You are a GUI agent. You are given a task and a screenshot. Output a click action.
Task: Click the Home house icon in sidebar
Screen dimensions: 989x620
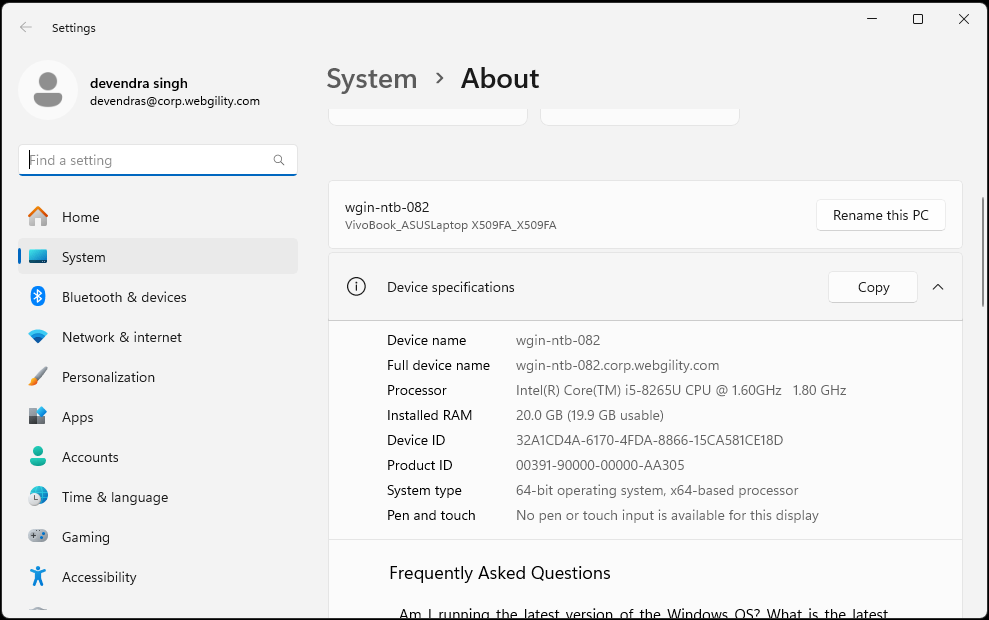[38, 217]
